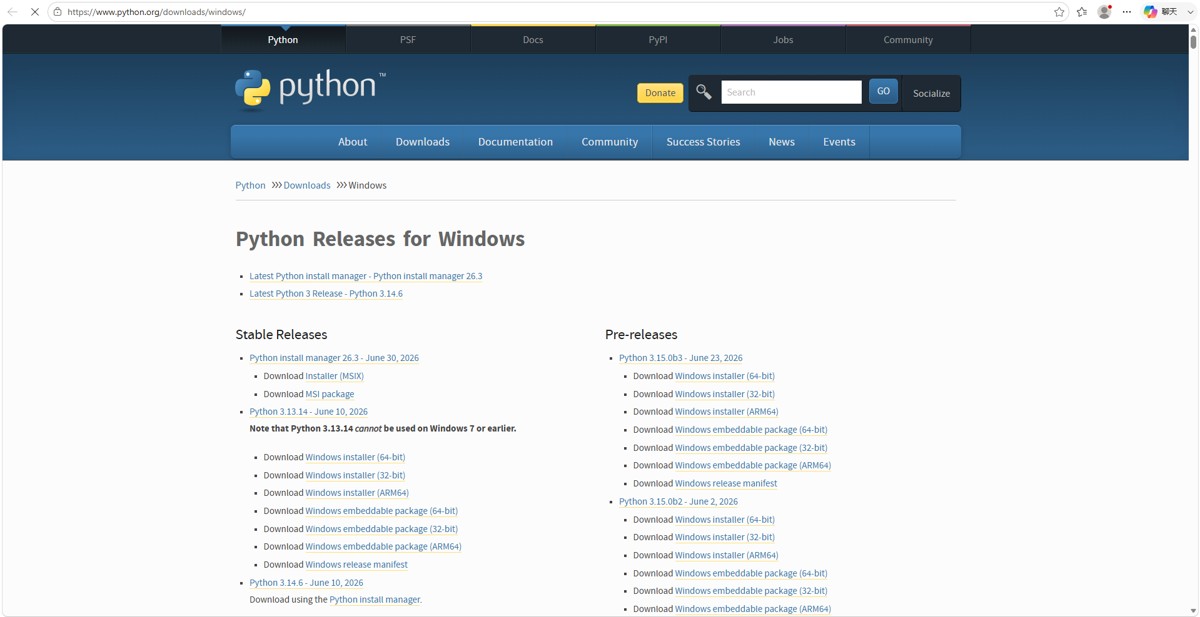Download 3.15.0b3 embeddable package (64-bit)
1200x617 pixels.
click(751, 430)
